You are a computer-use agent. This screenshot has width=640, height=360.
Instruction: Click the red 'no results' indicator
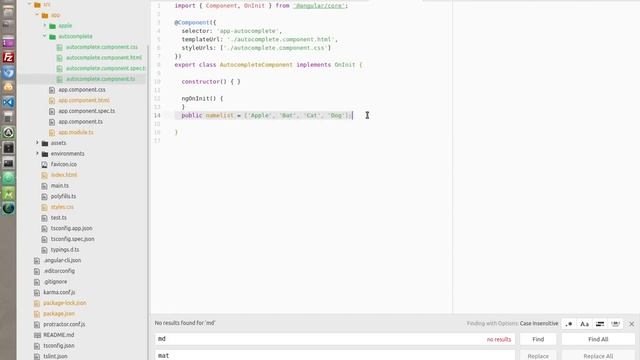point(499,339)
